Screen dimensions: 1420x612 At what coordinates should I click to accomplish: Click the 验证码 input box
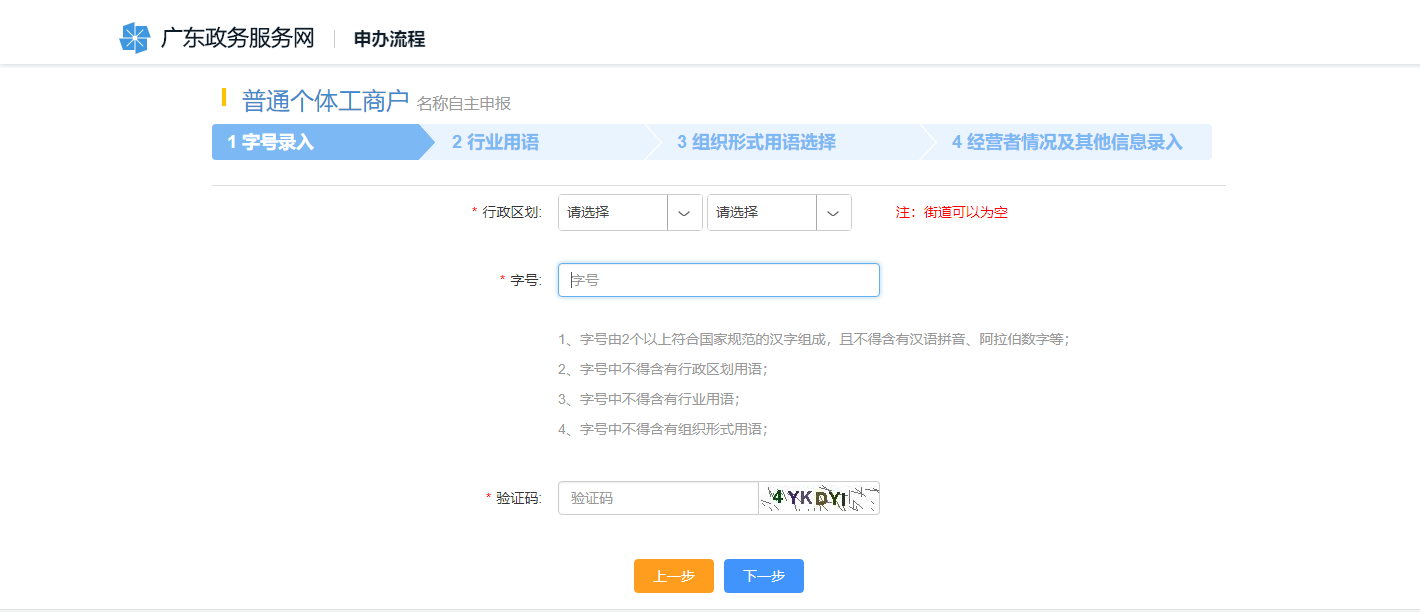point(657,497)
